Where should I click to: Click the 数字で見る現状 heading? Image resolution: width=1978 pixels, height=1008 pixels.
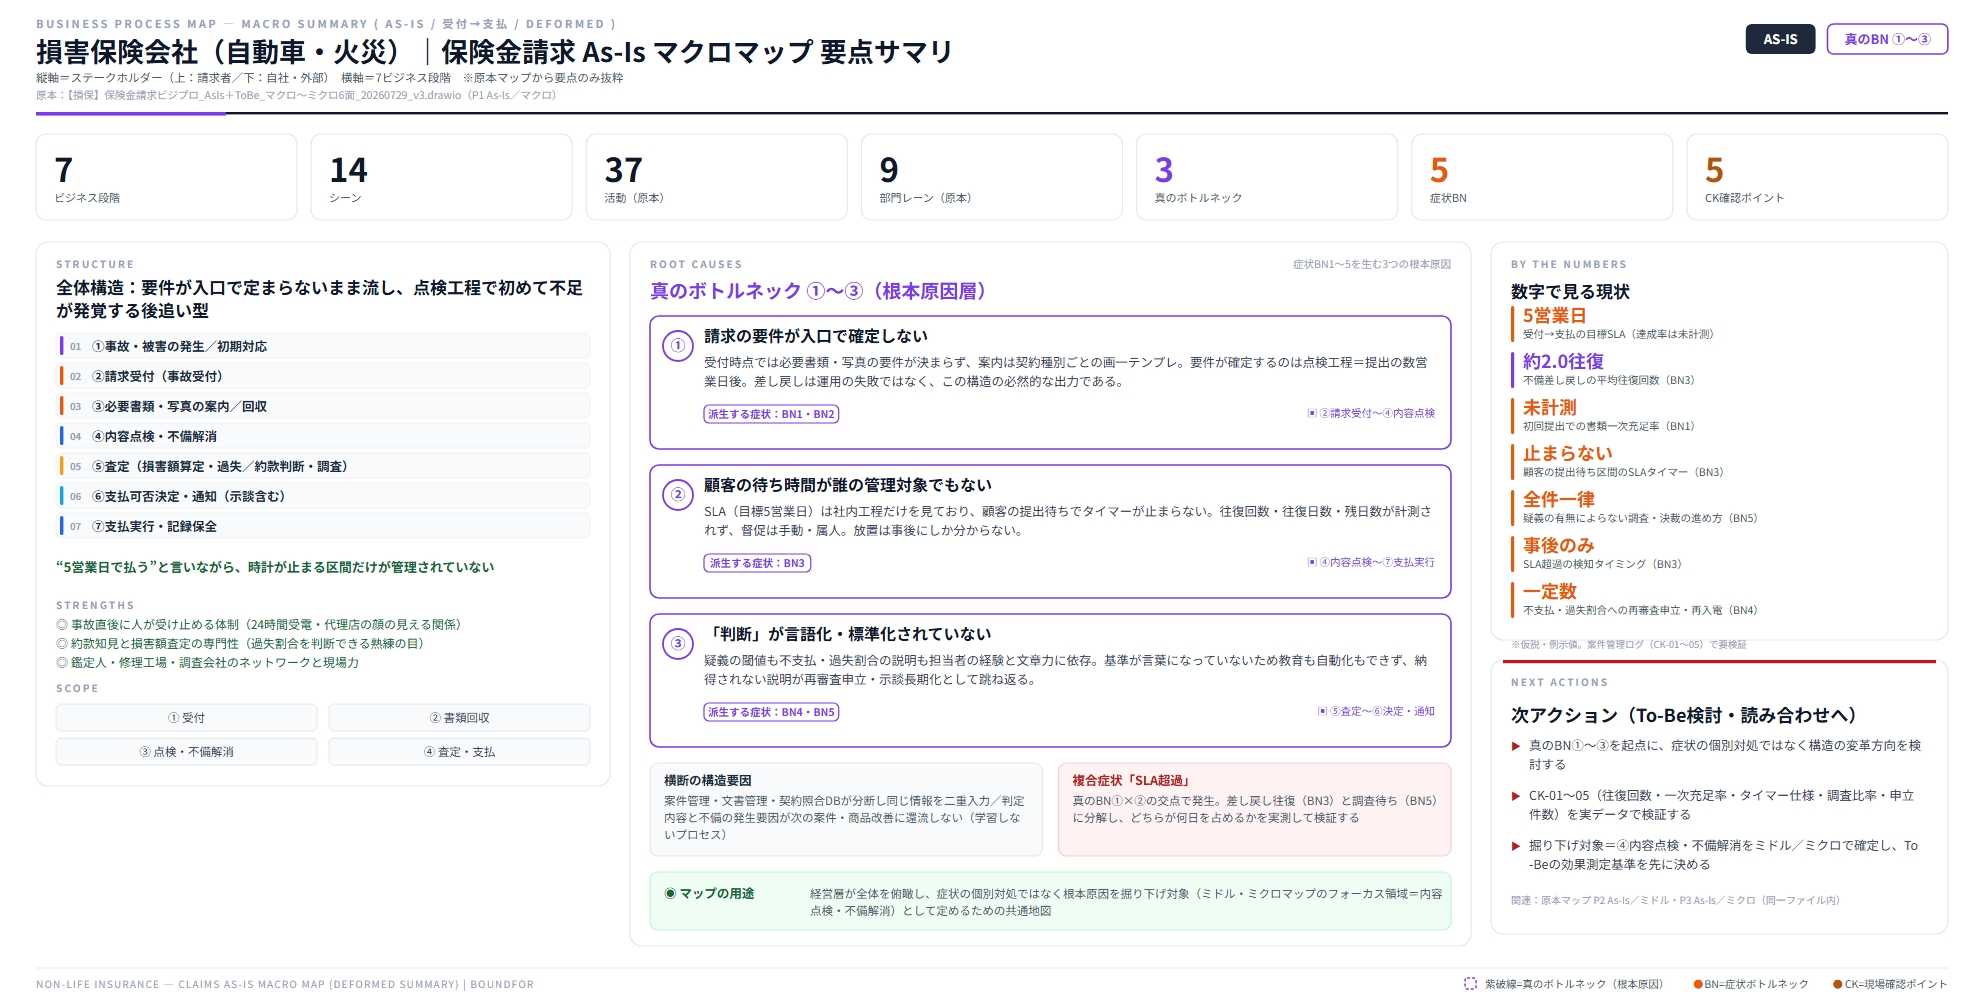[x=1570, y=292]
